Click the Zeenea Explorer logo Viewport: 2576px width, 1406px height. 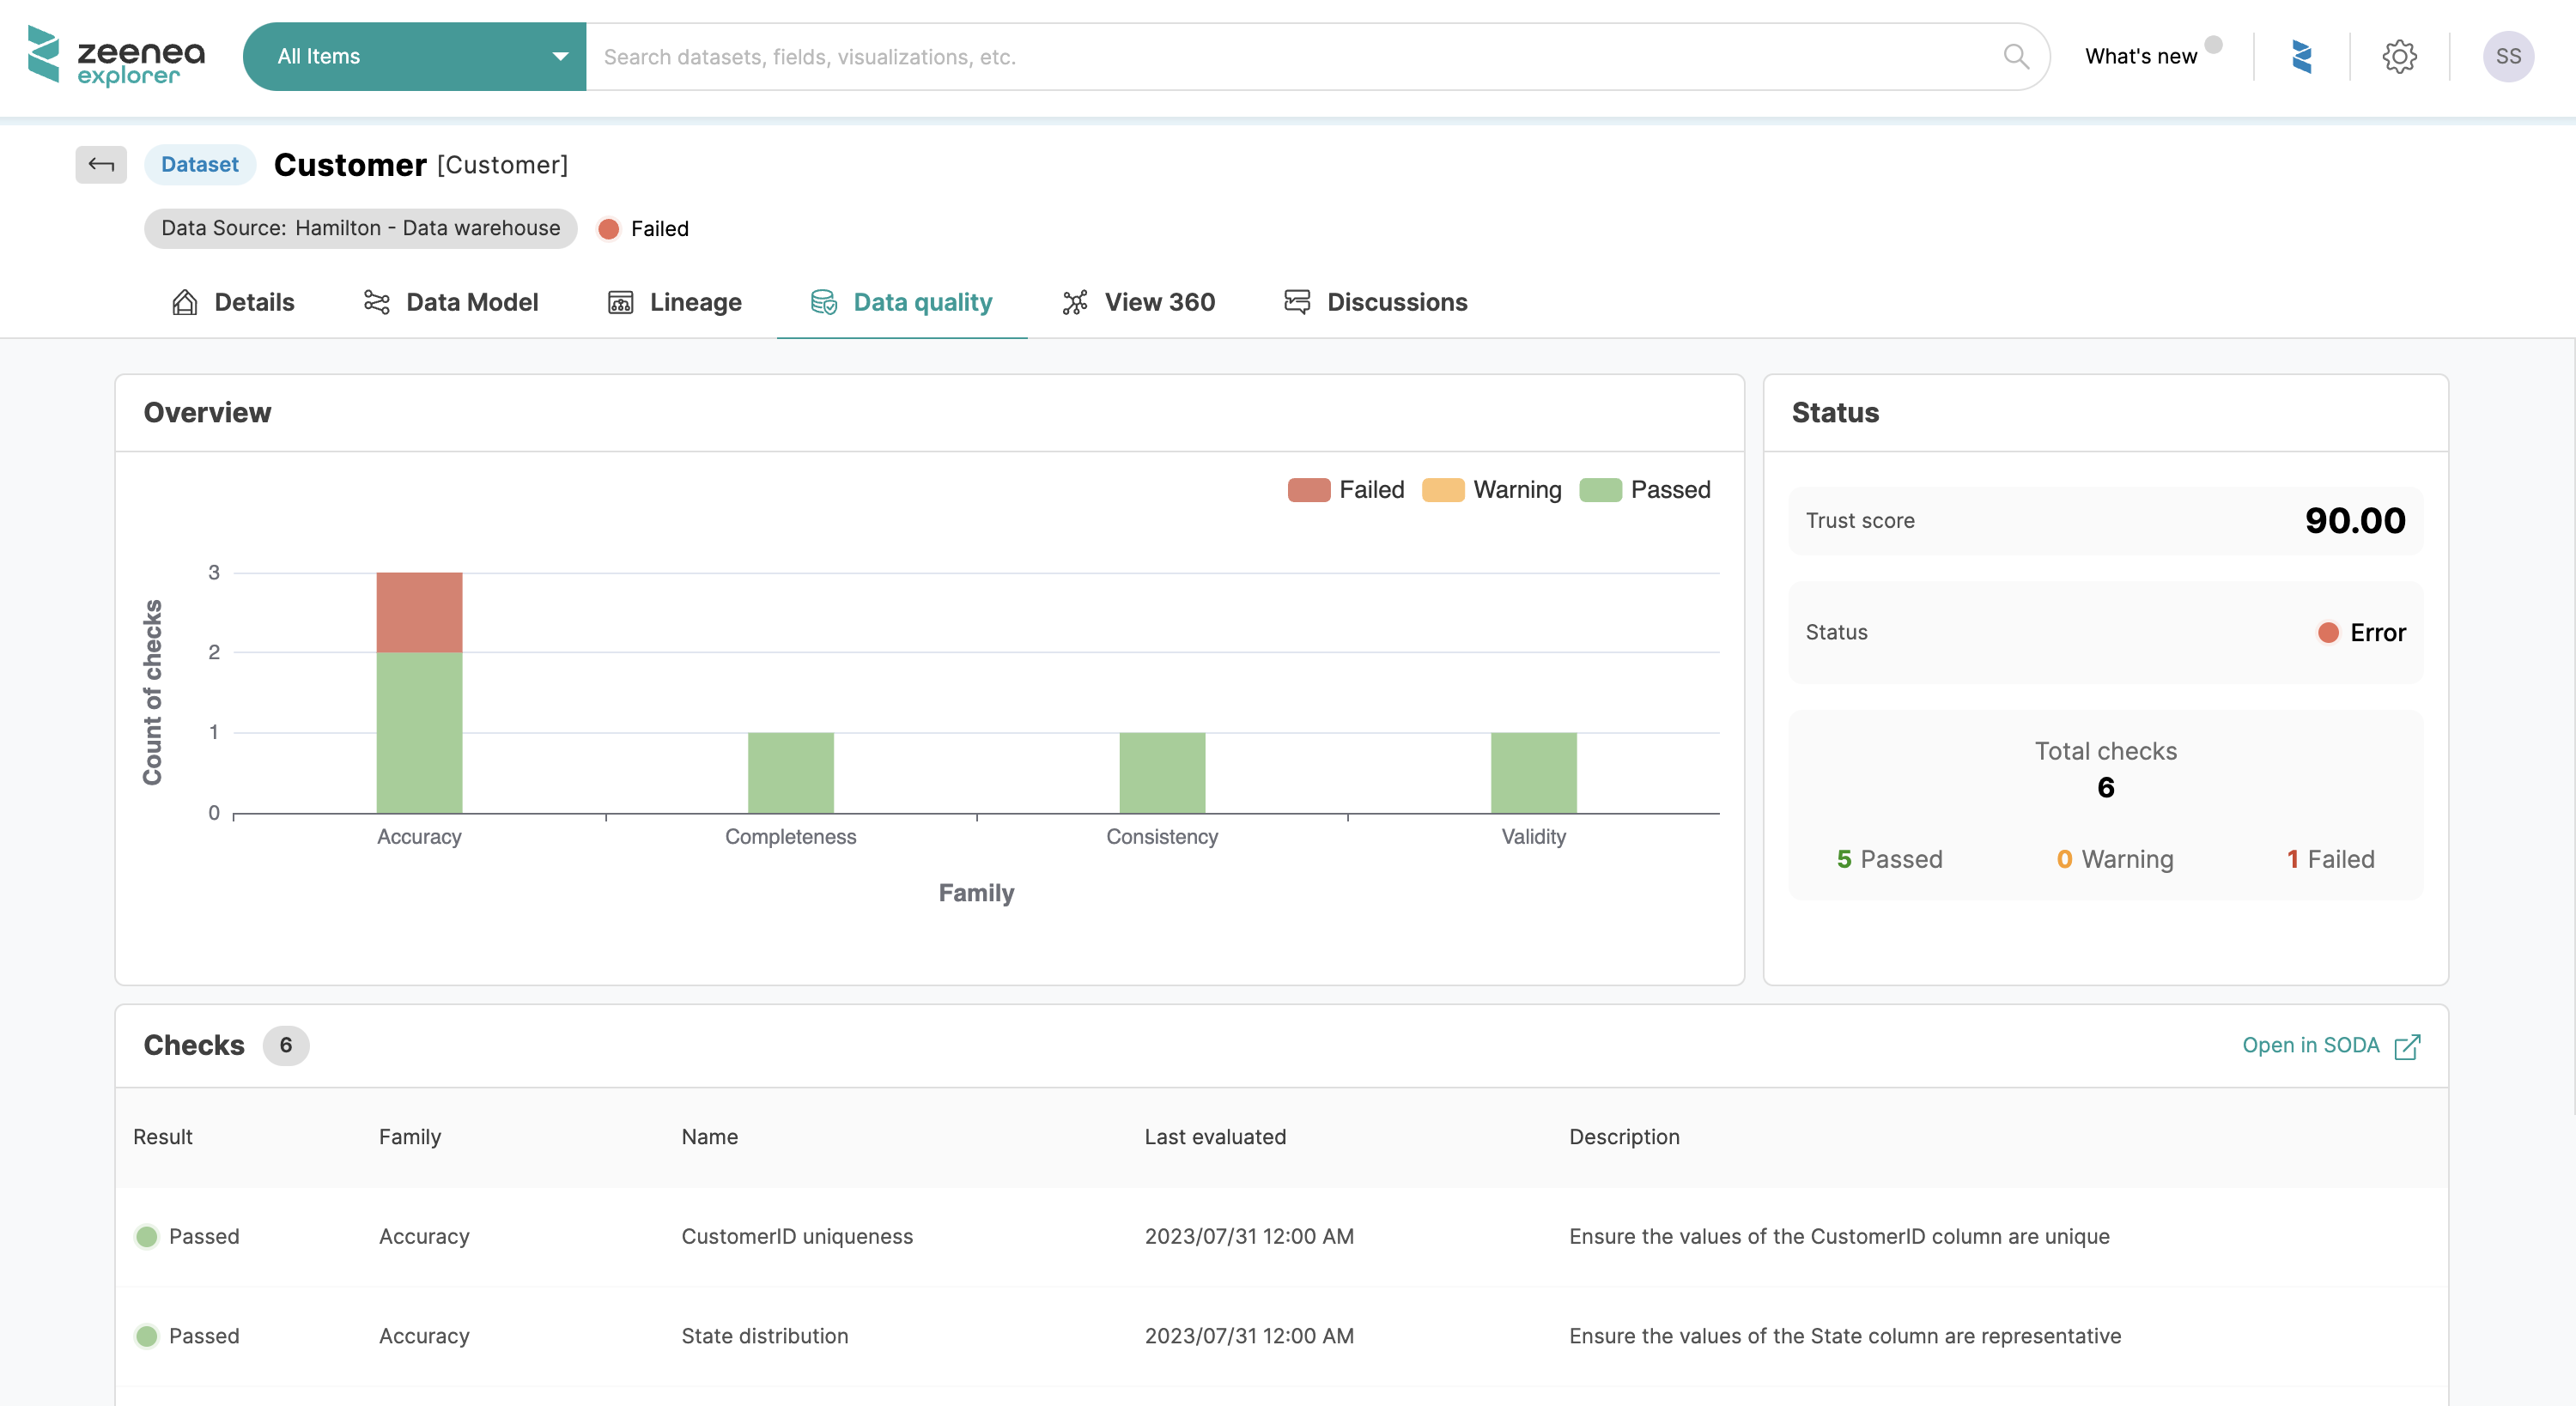[116, 57]
